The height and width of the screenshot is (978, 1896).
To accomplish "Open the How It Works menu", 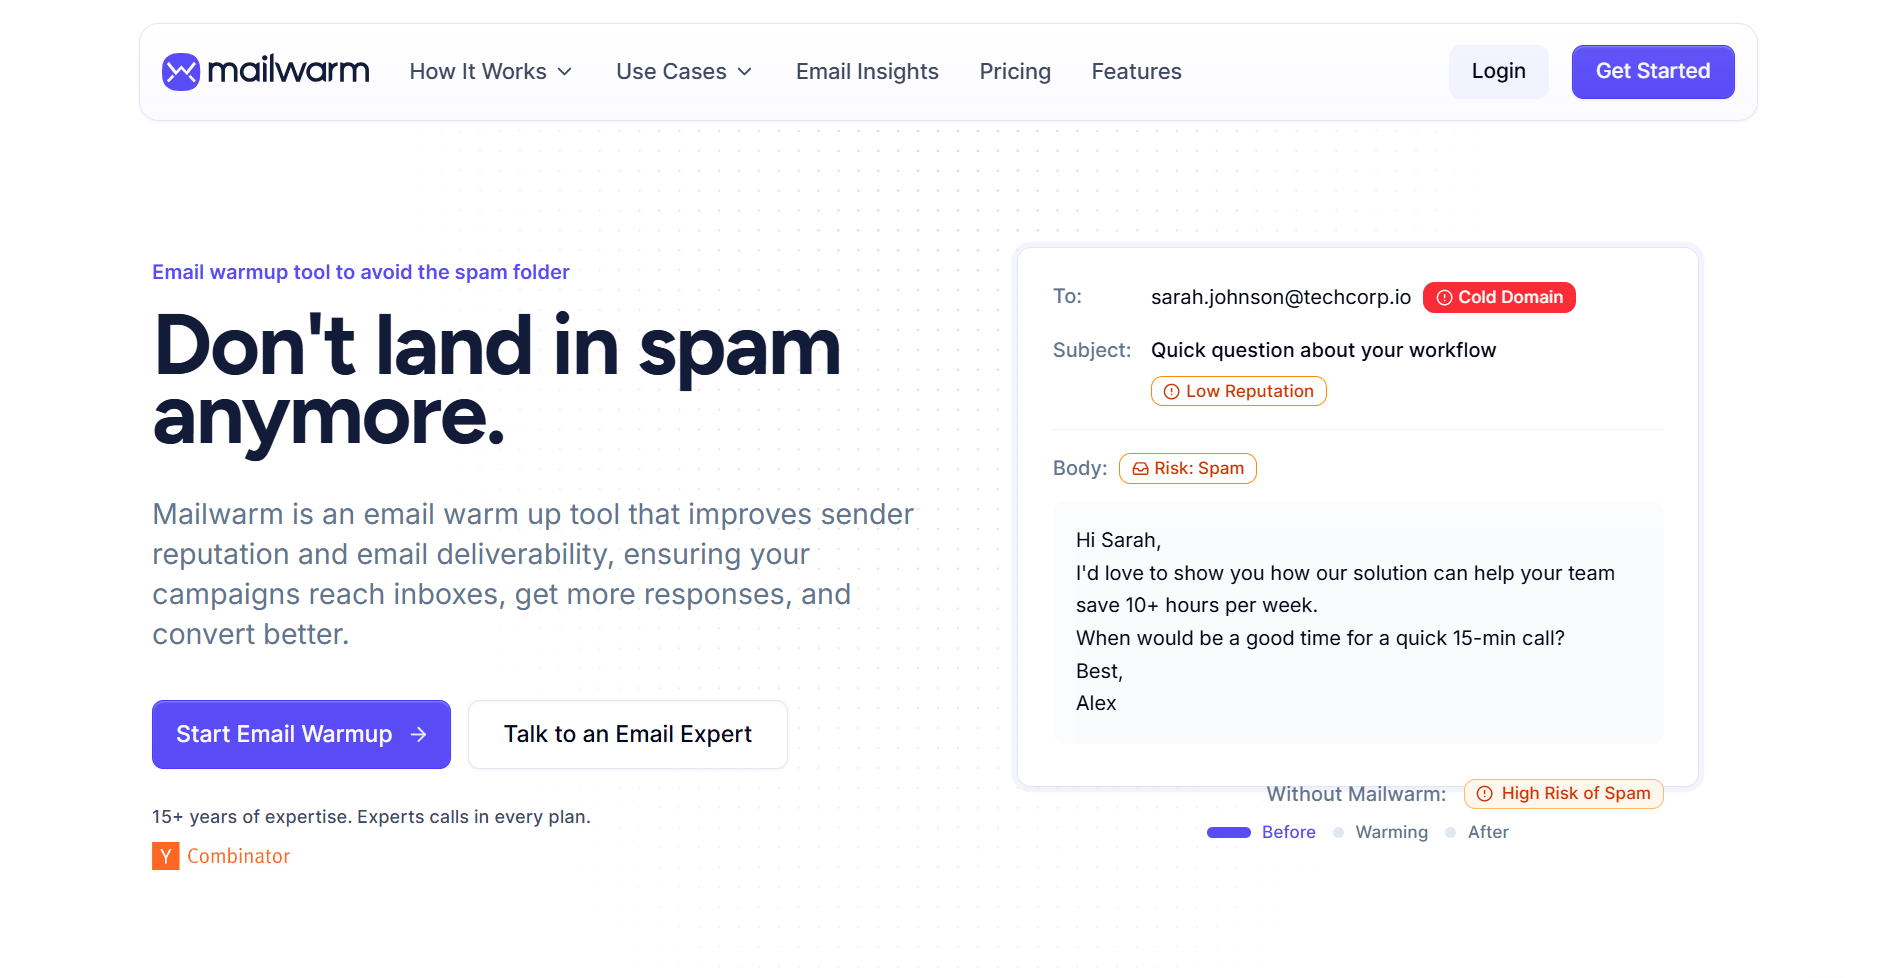I will (491, 72).
